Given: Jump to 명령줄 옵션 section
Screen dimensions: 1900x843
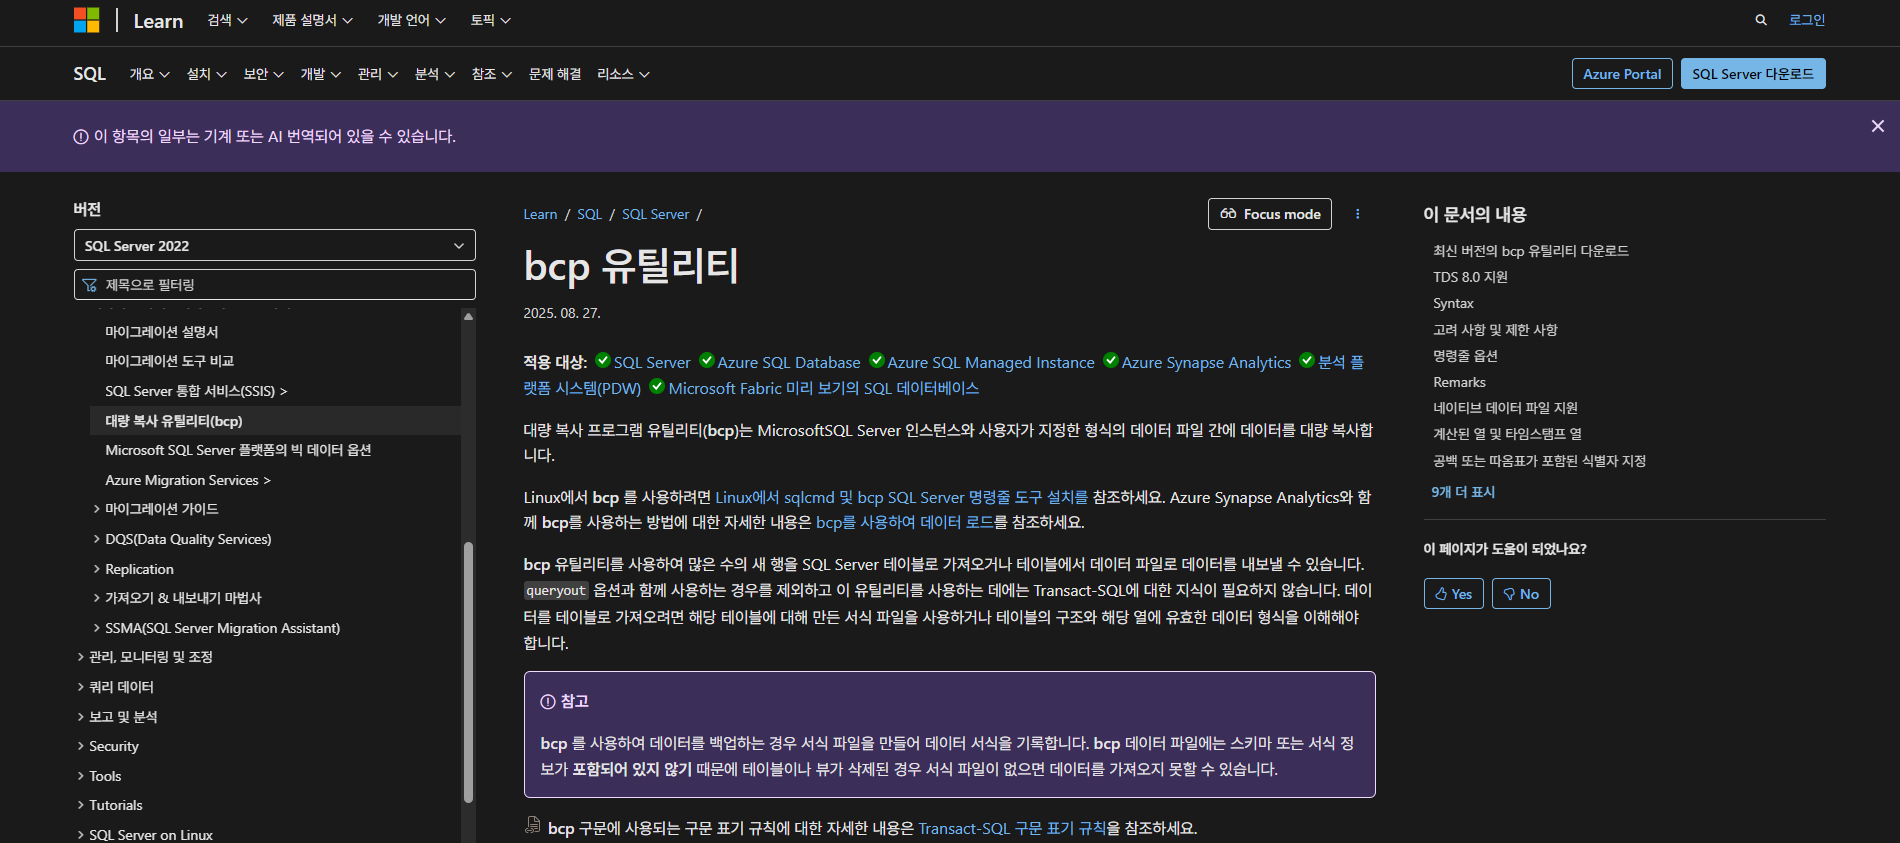Looking at the screenshot, I should (x=1465, y=356).
